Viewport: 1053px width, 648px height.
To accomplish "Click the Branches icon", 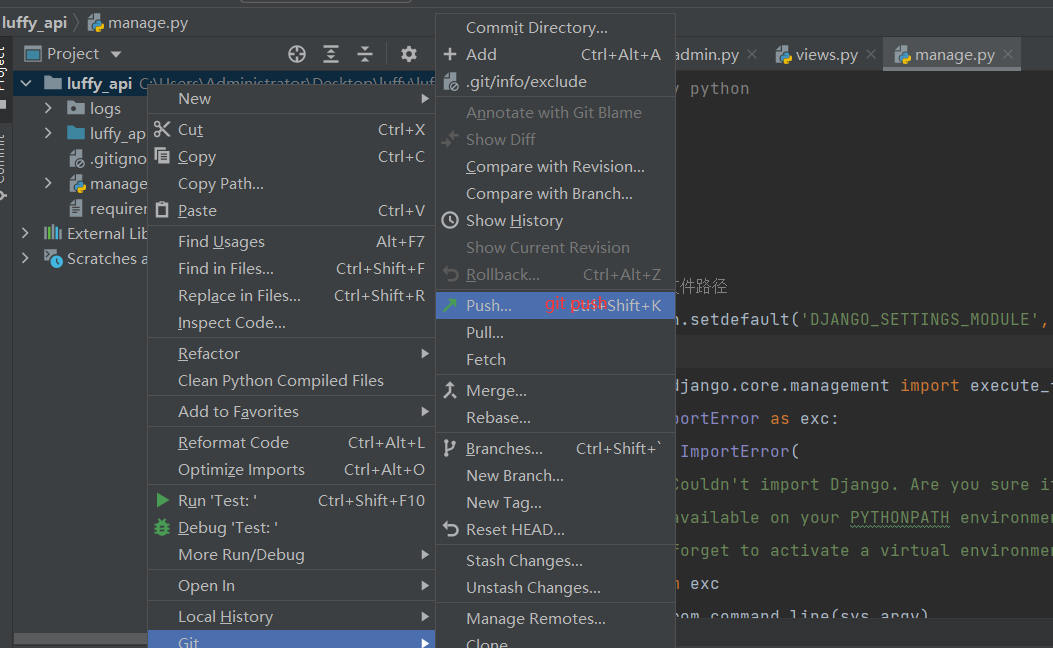I will (x=450, y=448).
